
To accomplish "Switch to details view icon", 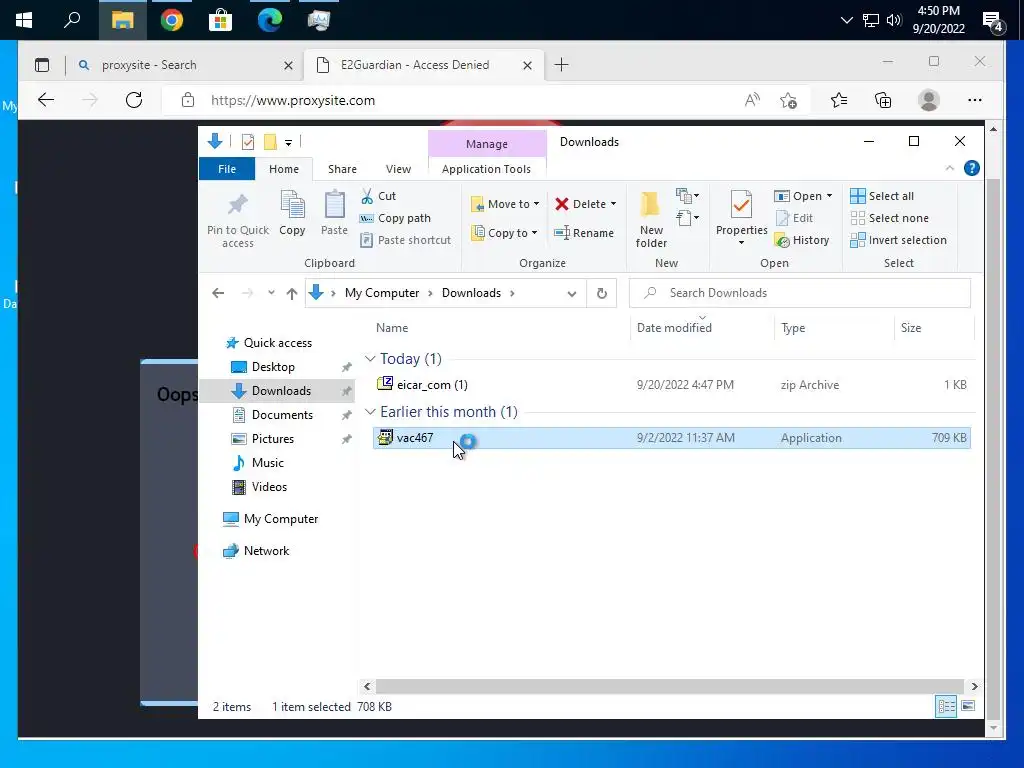I will (x=946, y=706).
